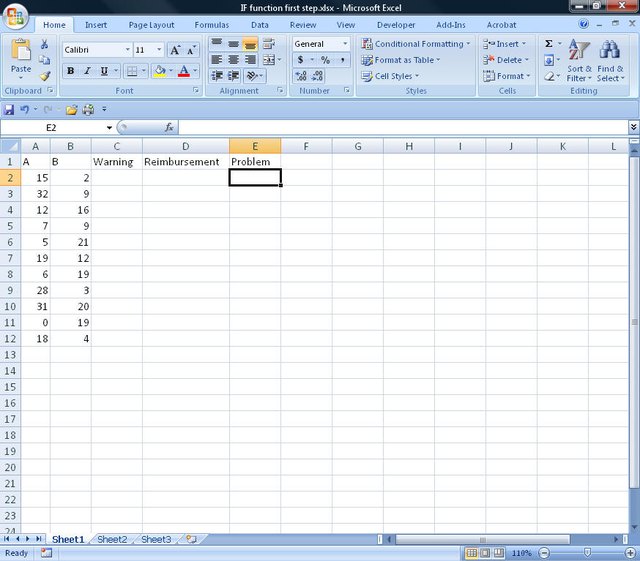Click the Office button
The image size is (640, 561).
15,16
